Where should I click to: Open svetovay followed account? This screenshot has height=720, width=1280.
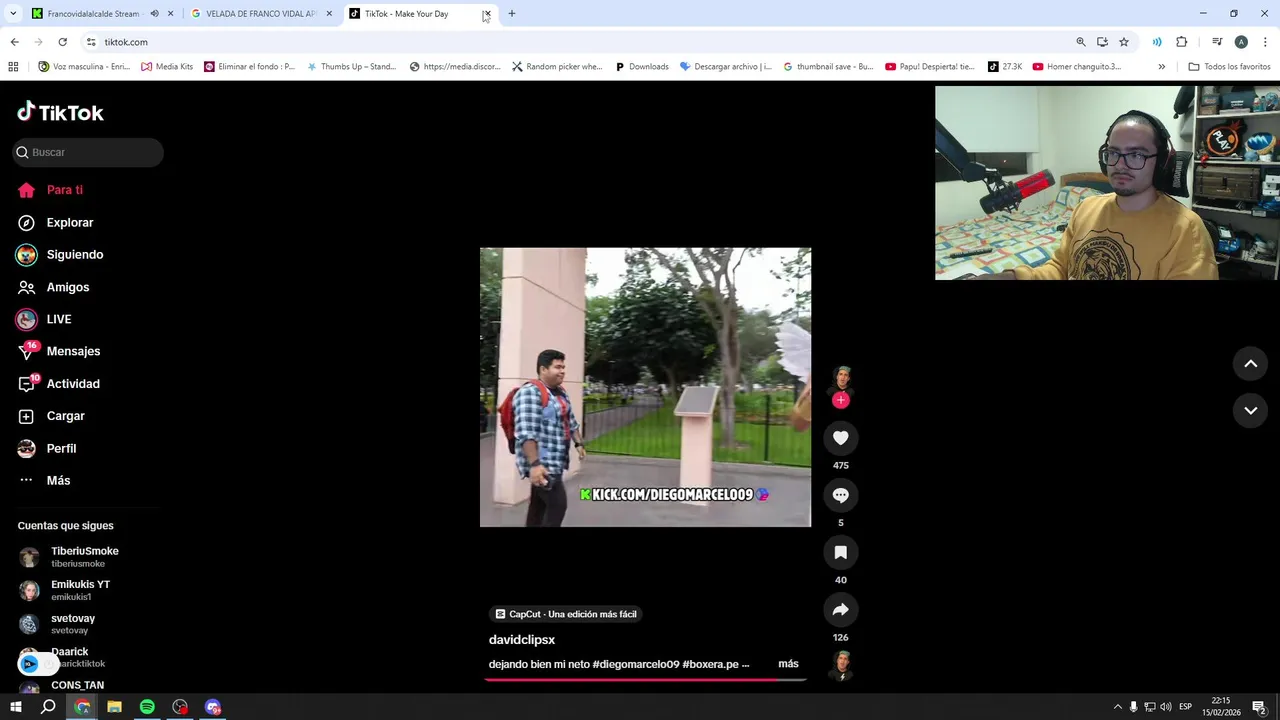pos(72,624)
